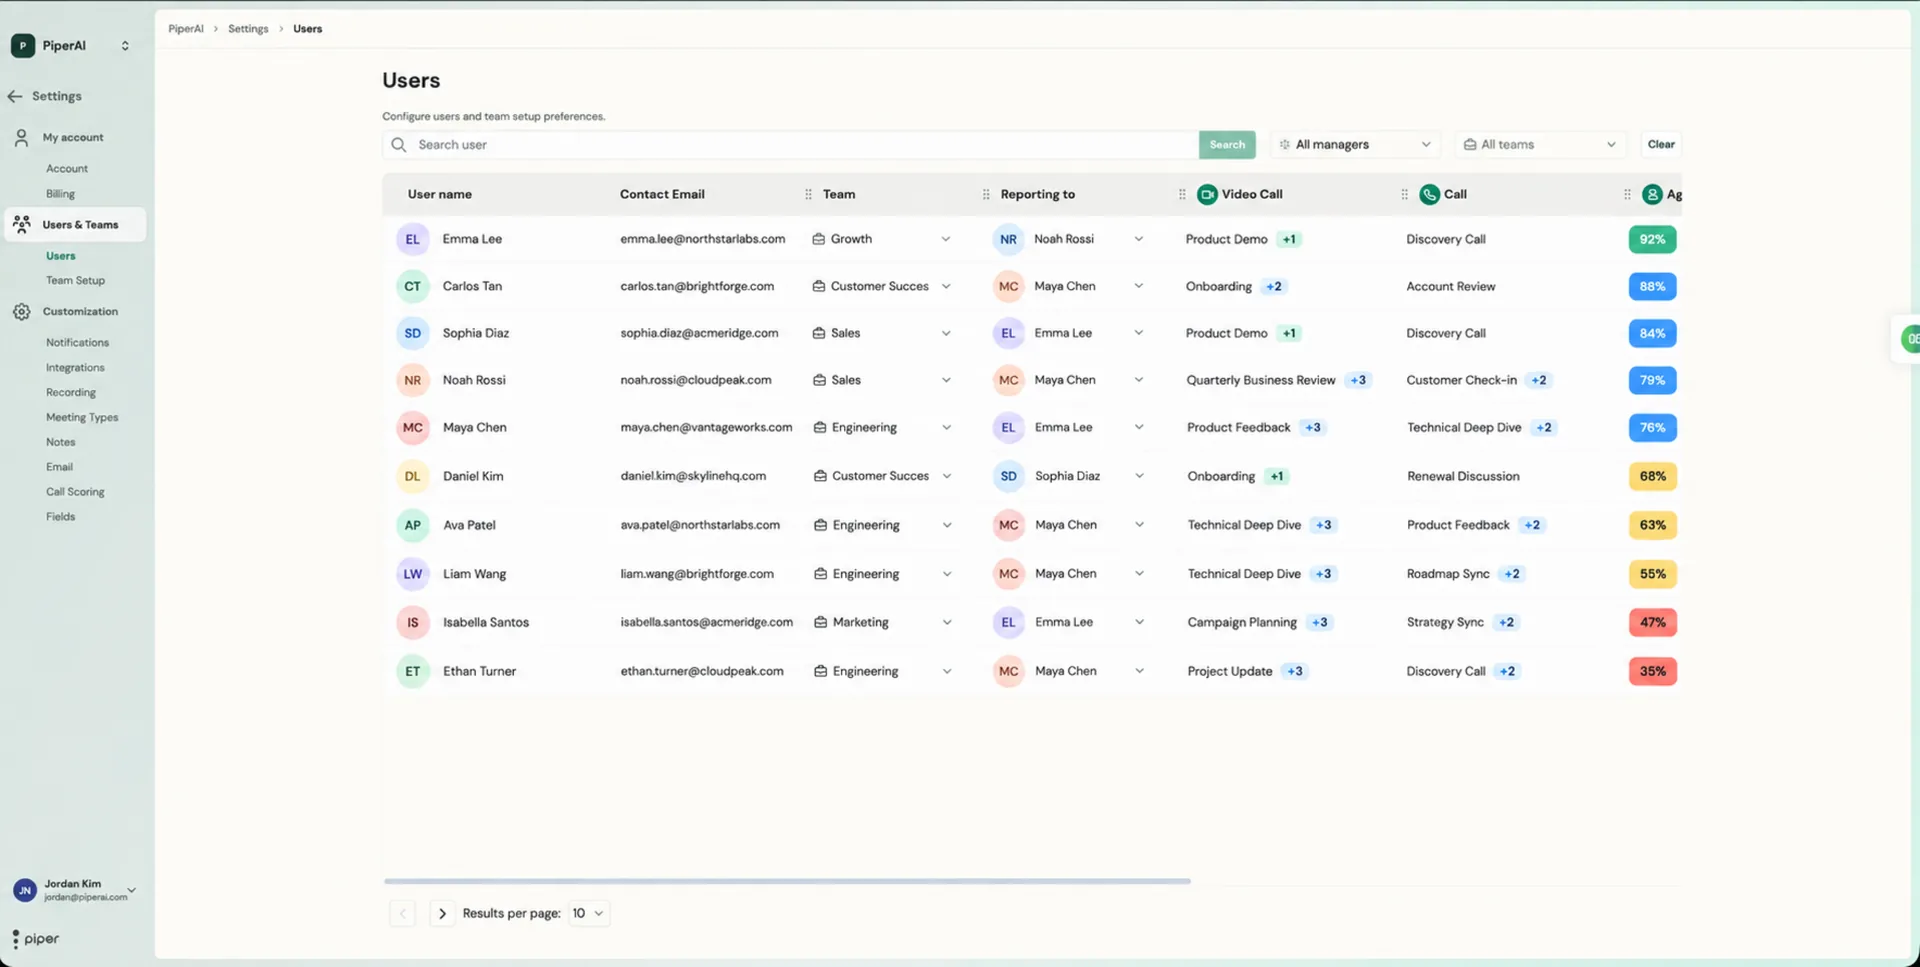
Task: Click the magnifier icon in search box
Action: 399,145
